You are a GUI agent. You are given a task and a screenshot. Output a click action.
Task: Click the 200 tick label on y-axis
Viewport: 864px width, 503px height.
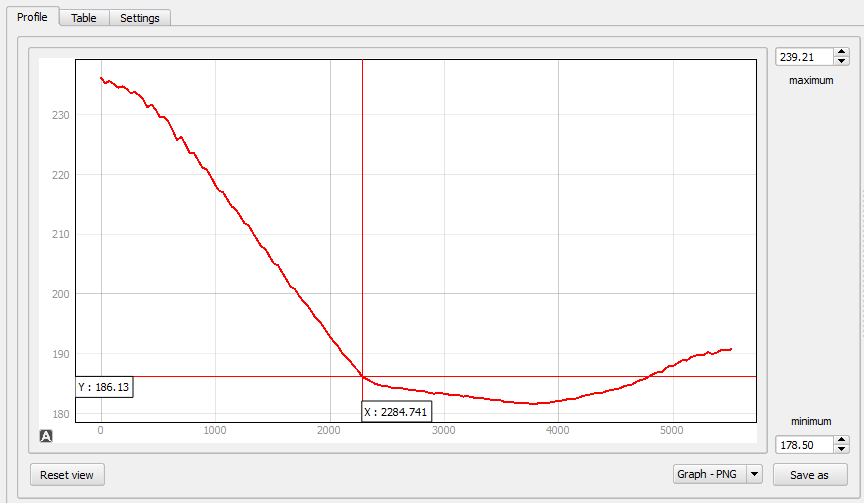62,294
